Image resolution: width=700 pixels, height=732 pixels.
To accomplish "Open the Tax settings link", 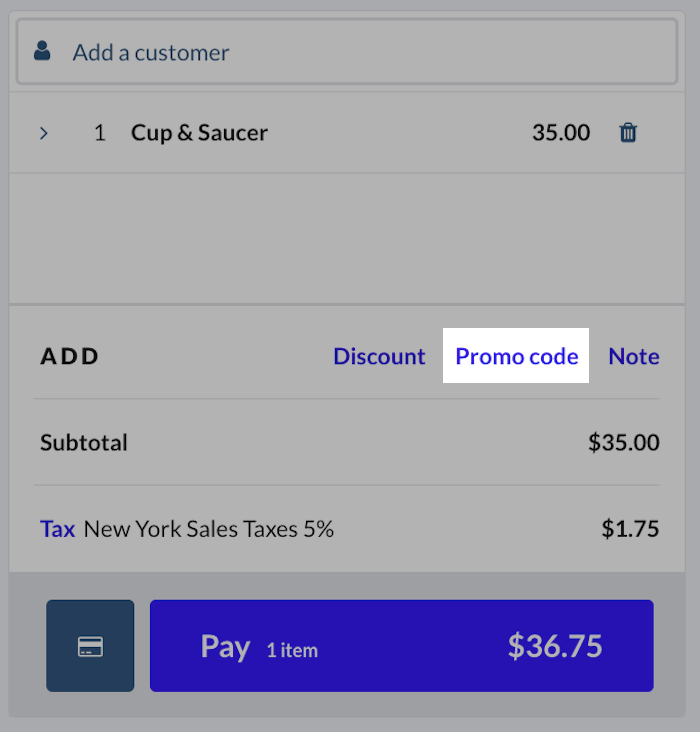I will pos(57,529).
